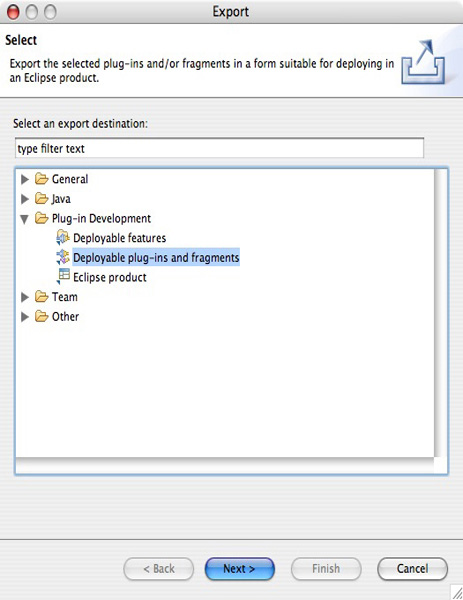This screenshot has height=600, width=463.
Task: Expand the General category
Action: coord(25,179)
